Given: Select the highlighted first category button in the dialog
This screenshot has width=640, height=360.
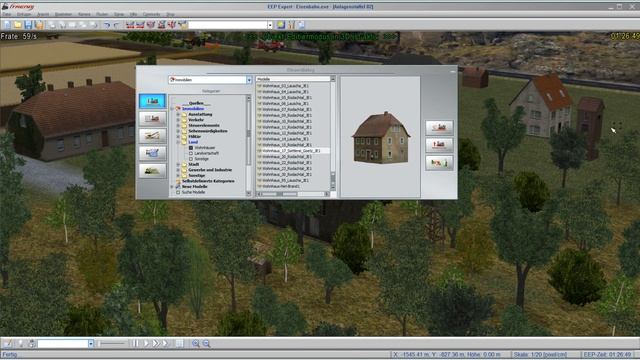Looking at the screenshot, I should [152, 101].
